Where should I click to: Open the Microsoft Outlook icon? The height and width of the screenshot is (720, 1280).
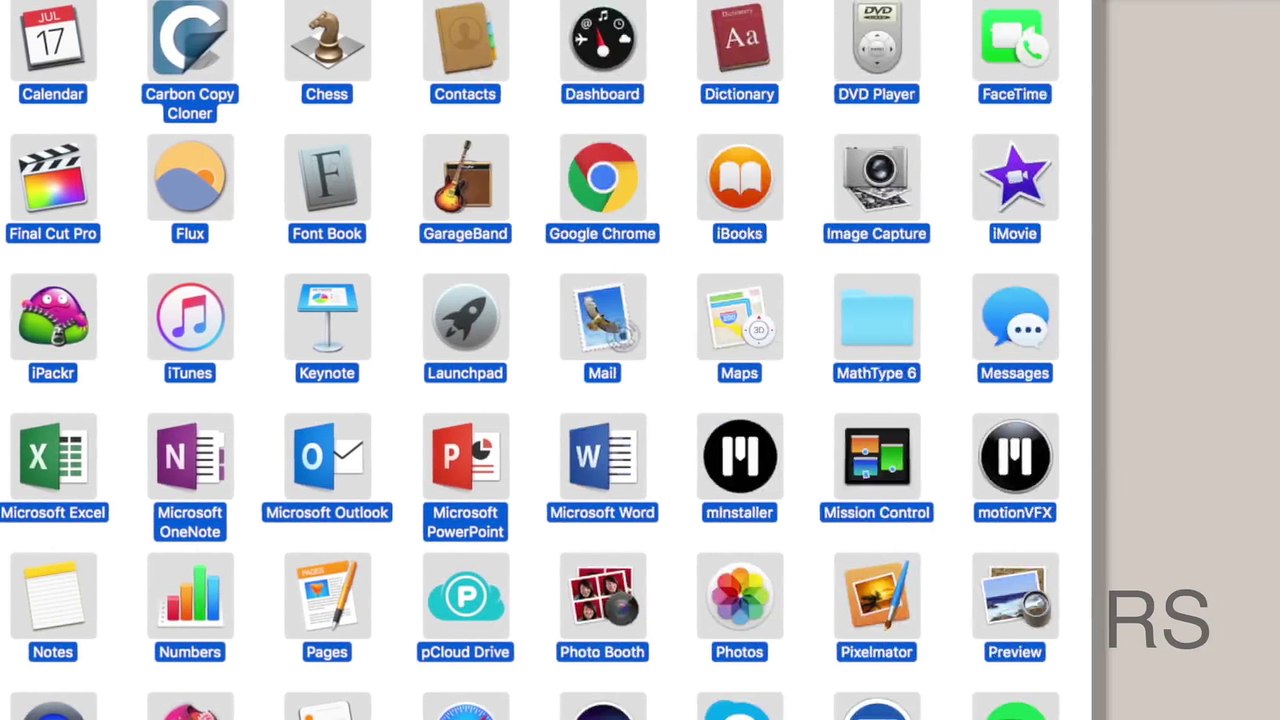[x=327, y=456]
